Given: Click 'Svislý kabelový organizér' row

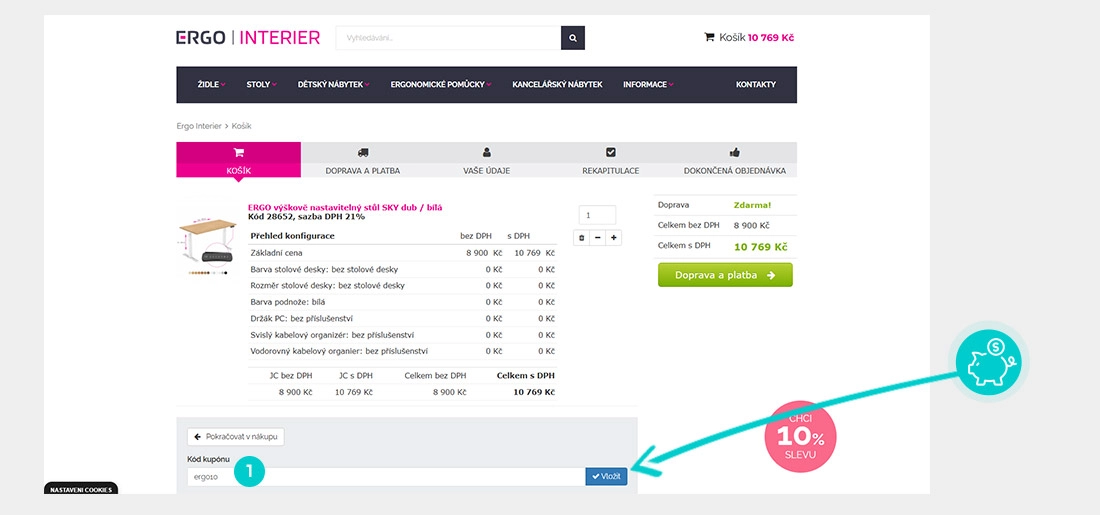Looking at the screenshot, I should click(403, 335).
